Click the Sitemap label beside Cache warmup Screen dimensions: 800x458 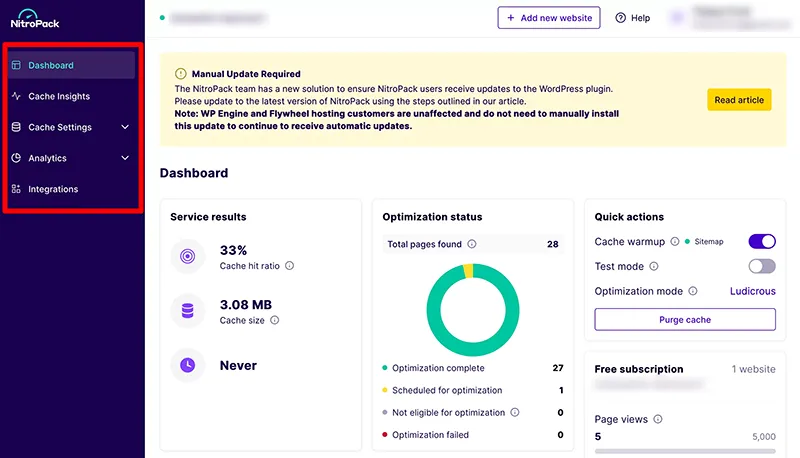[x=709, y=241]
